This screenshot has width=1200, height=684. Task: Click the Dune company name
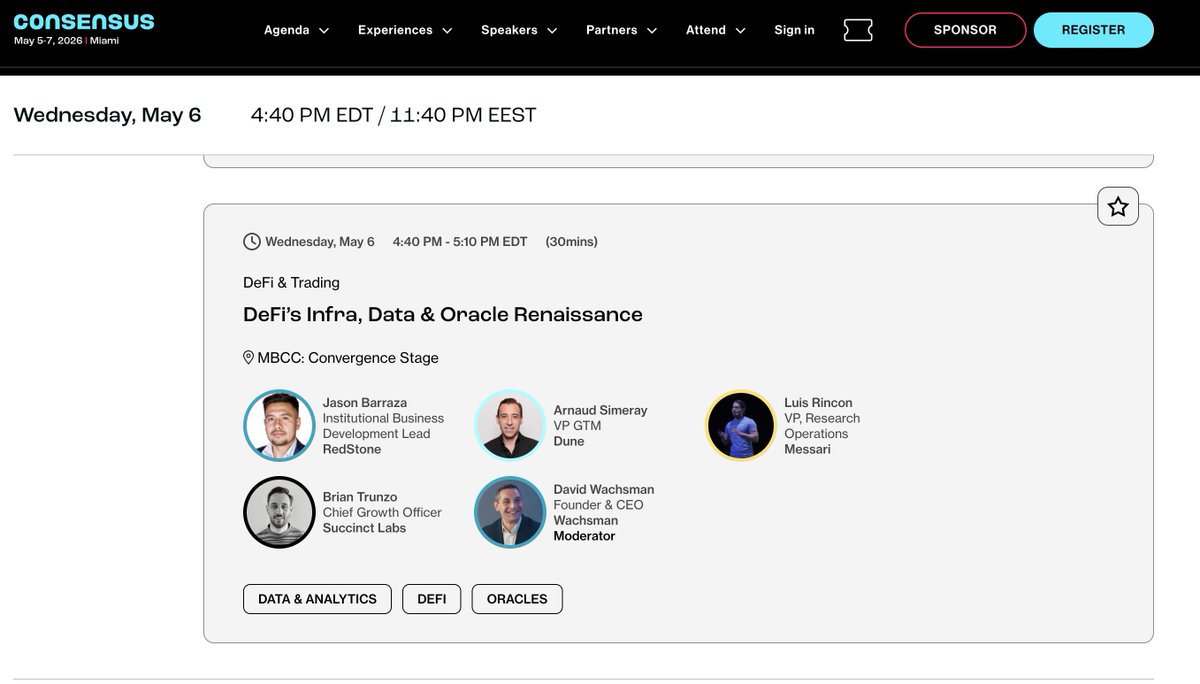click(569, 441)
